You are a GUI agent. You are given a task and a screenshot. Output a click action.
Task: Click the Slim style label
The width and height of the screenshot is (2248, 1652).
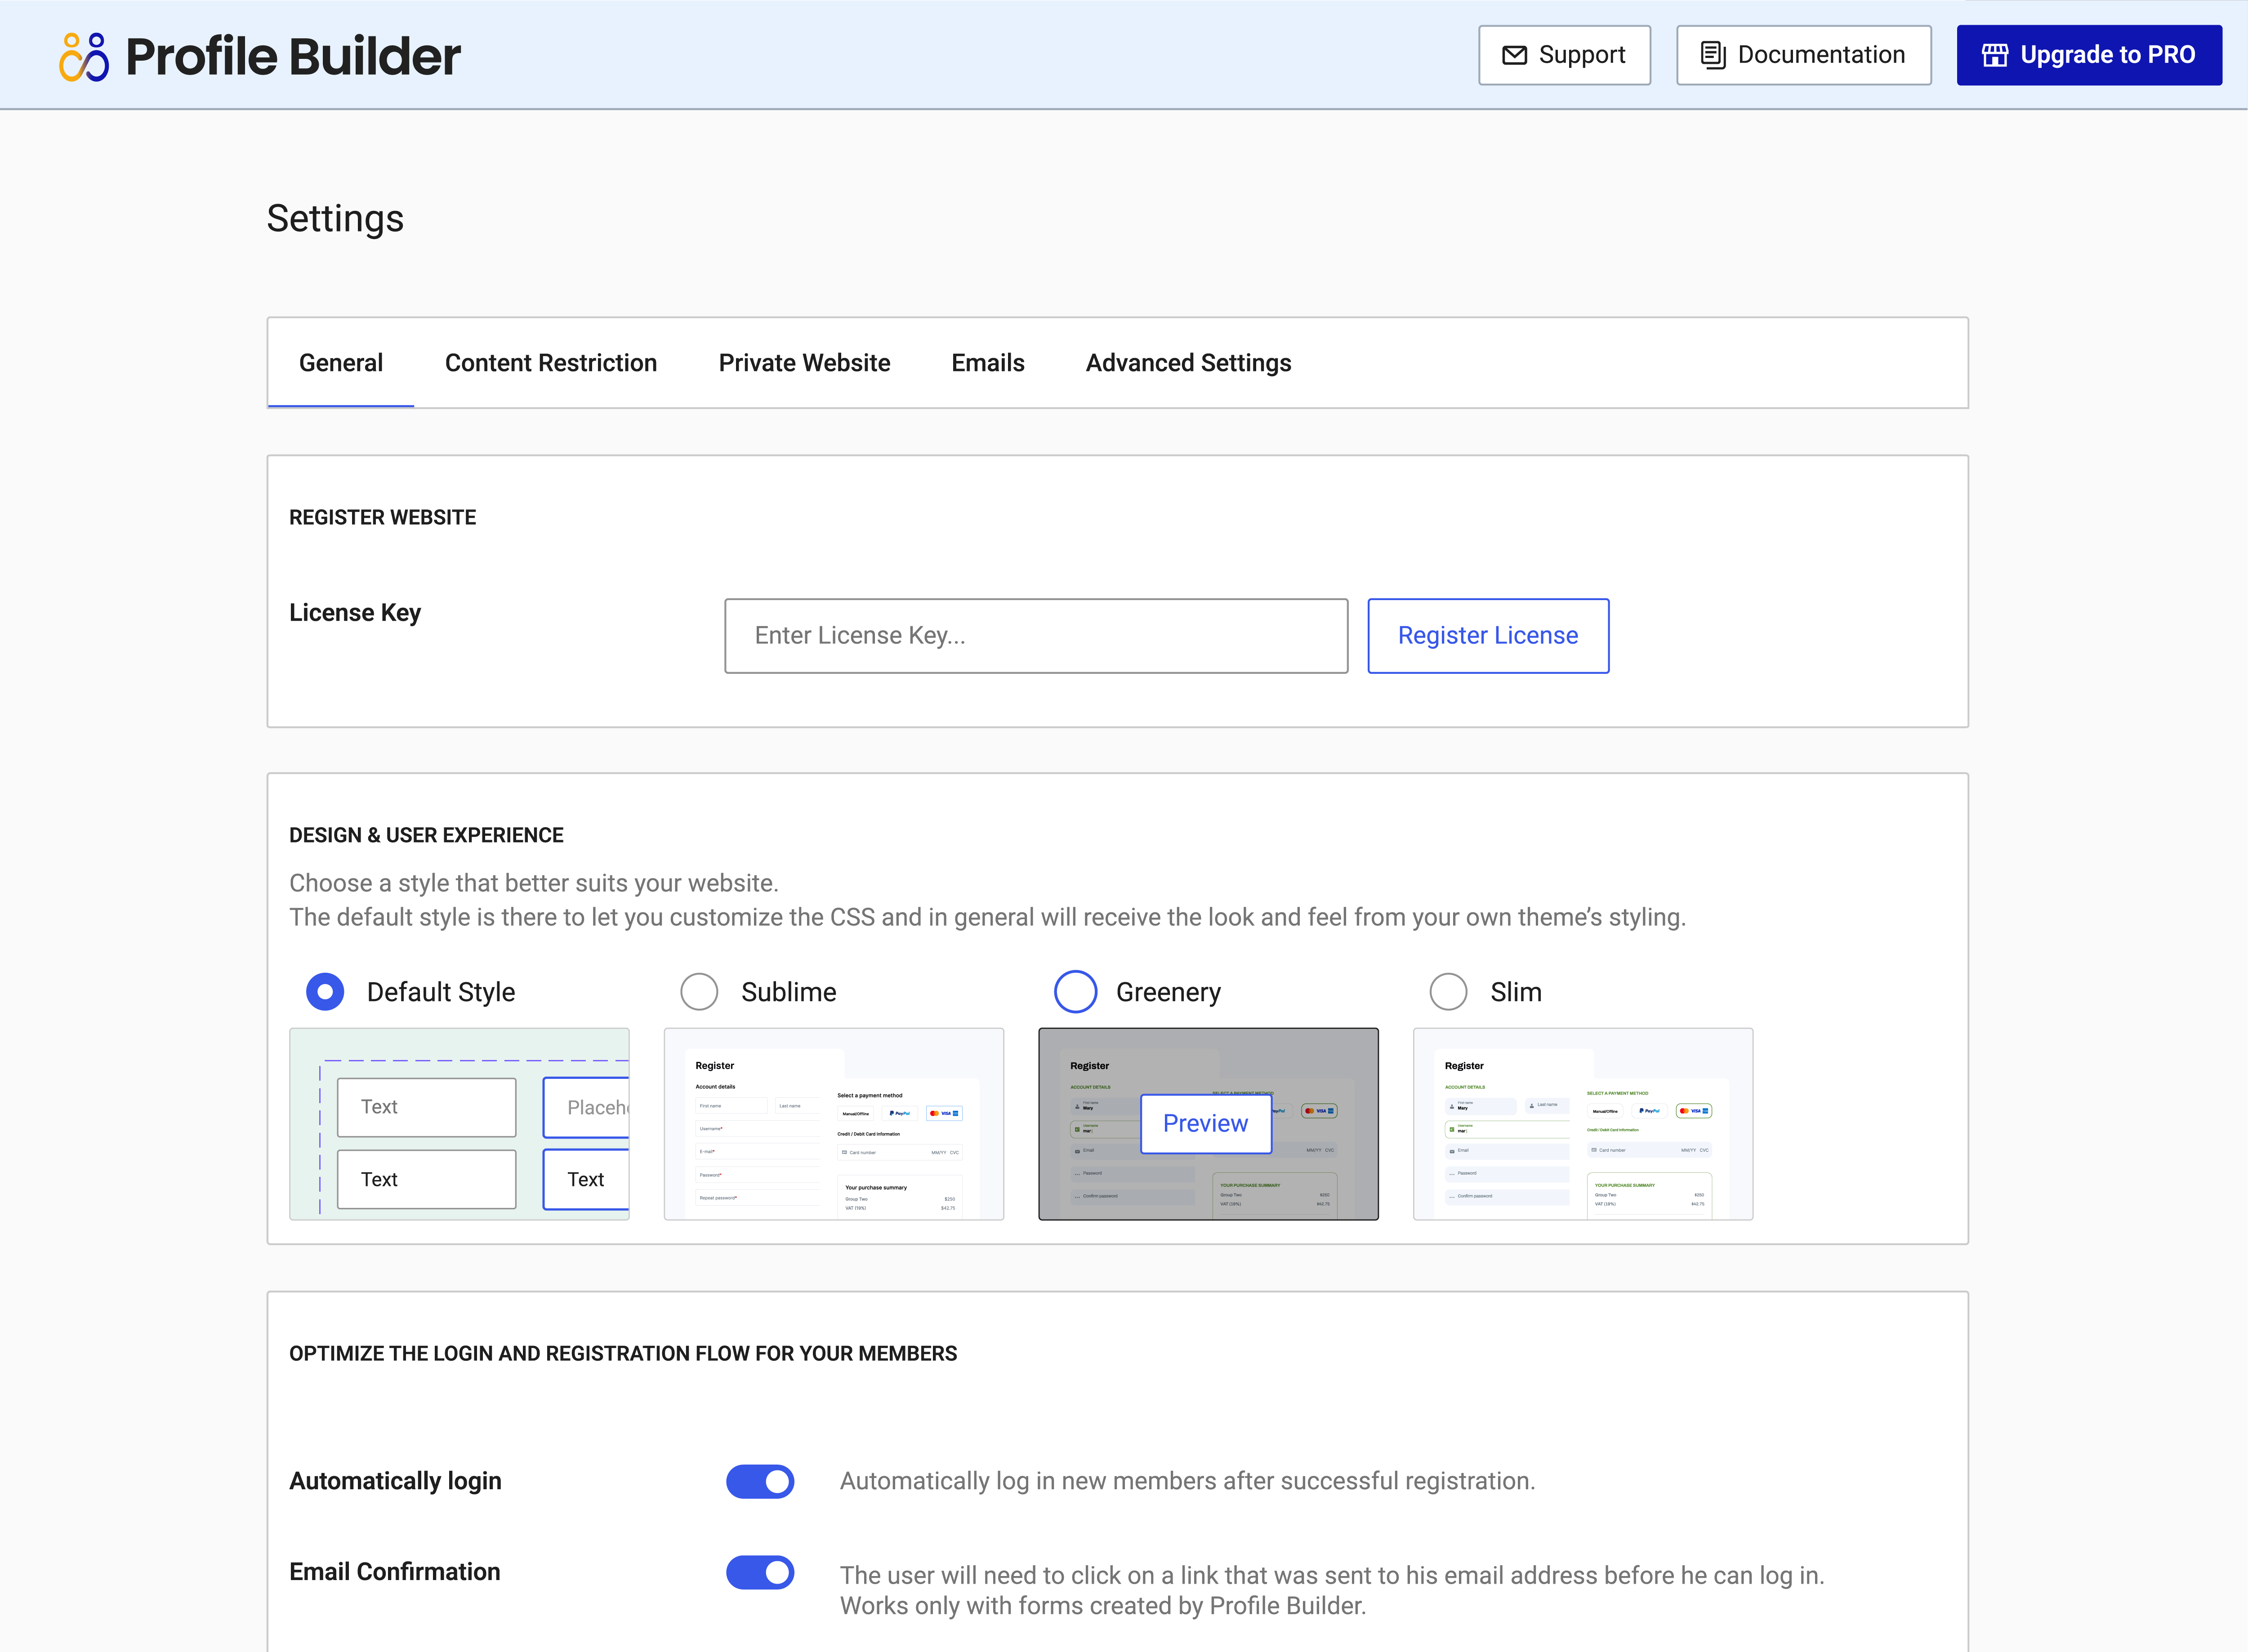pyautogui.click(x=1516, y=992)
